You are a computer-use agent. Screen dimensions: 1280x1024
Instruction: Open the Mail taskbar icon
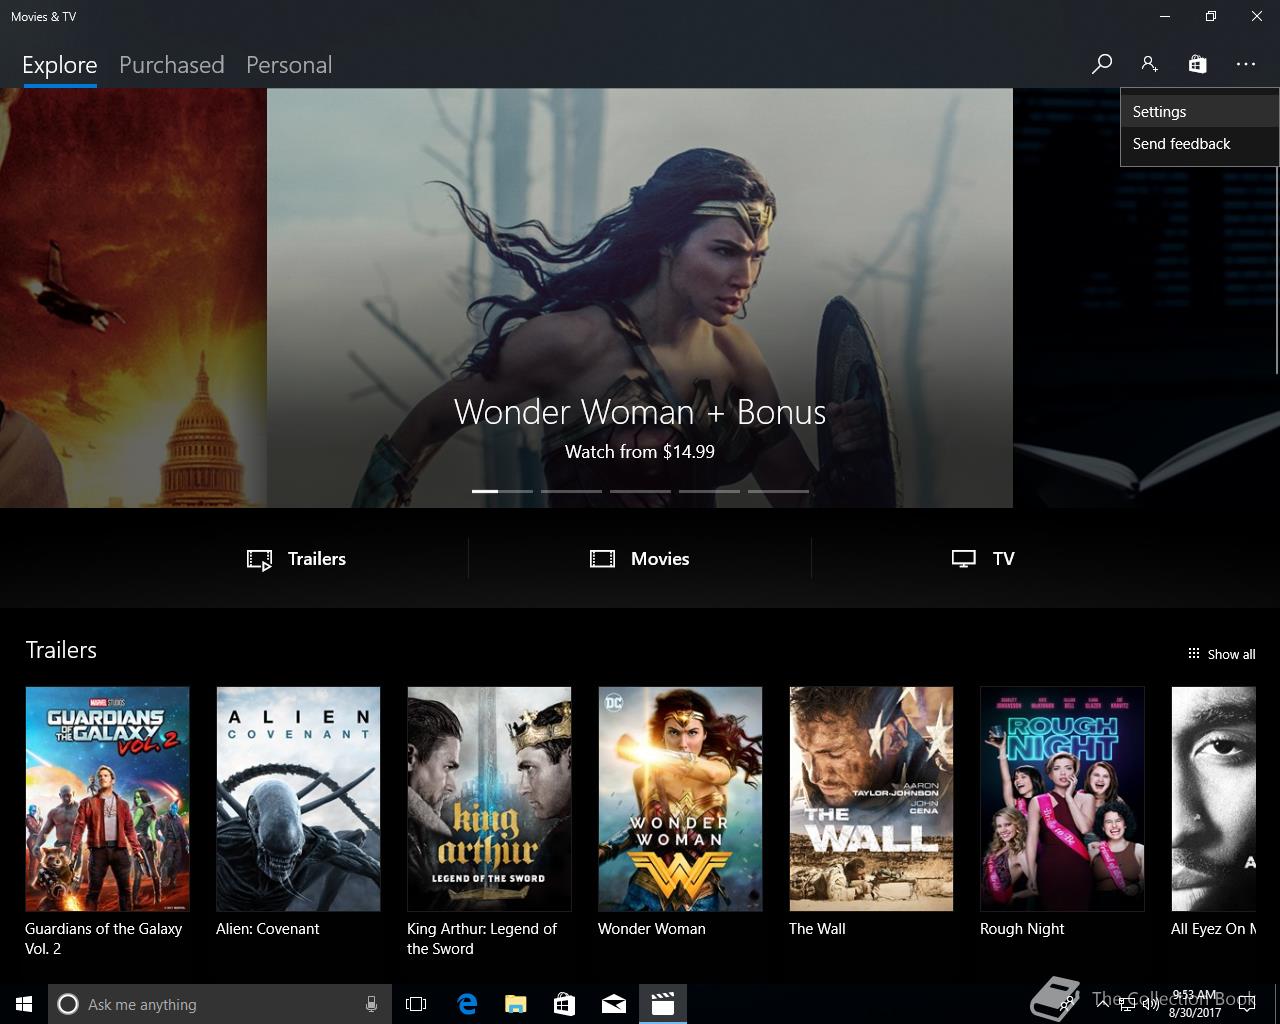pyautogui.click(x=613, y=1004)
